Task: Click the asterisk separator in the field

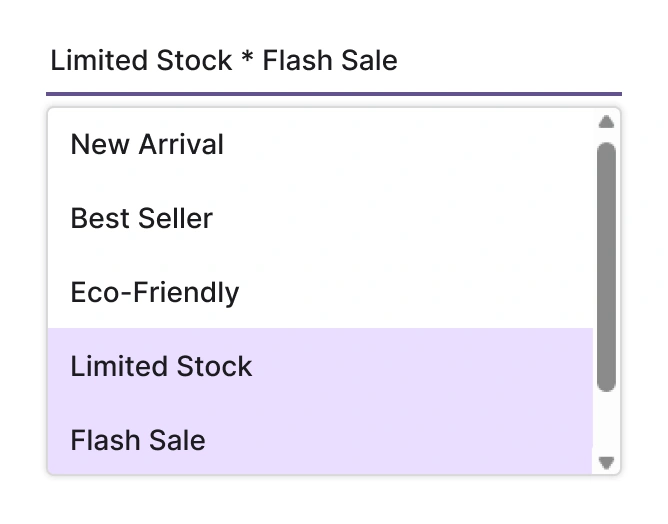Action: (x=247, y=59)
